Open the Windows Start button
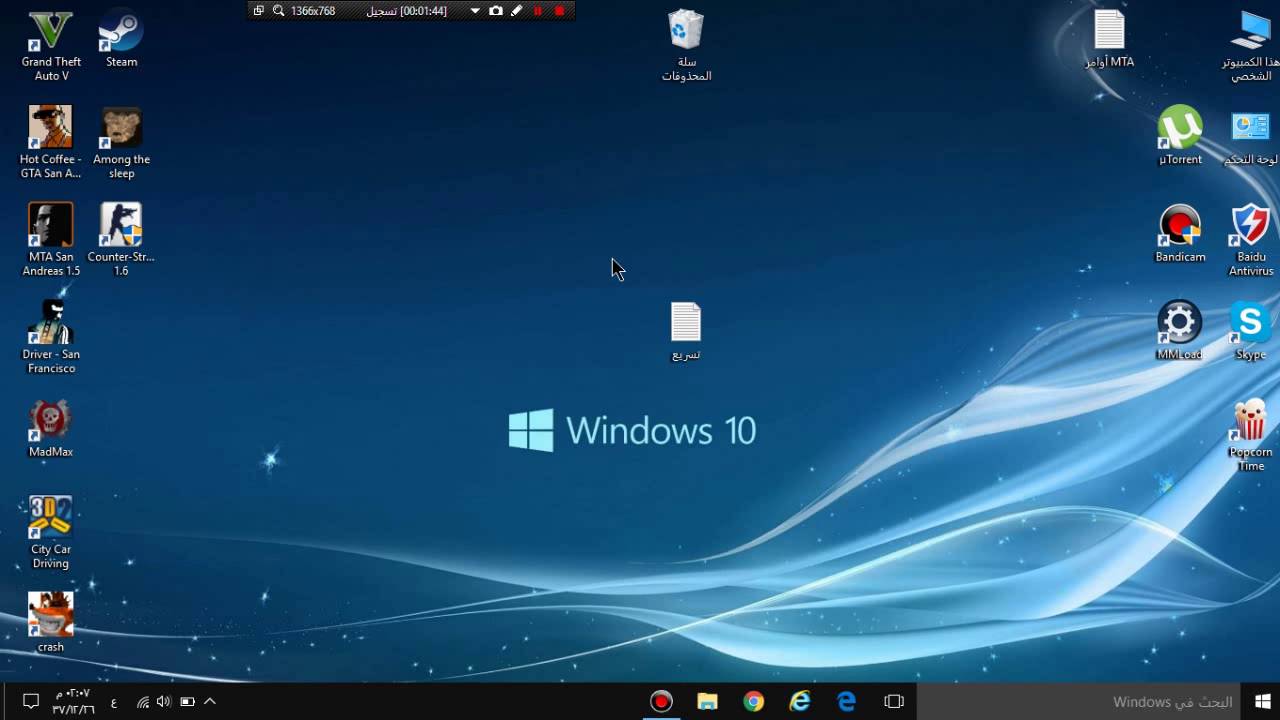Screen dimensions: 1280x720 tap(1262, 702)
